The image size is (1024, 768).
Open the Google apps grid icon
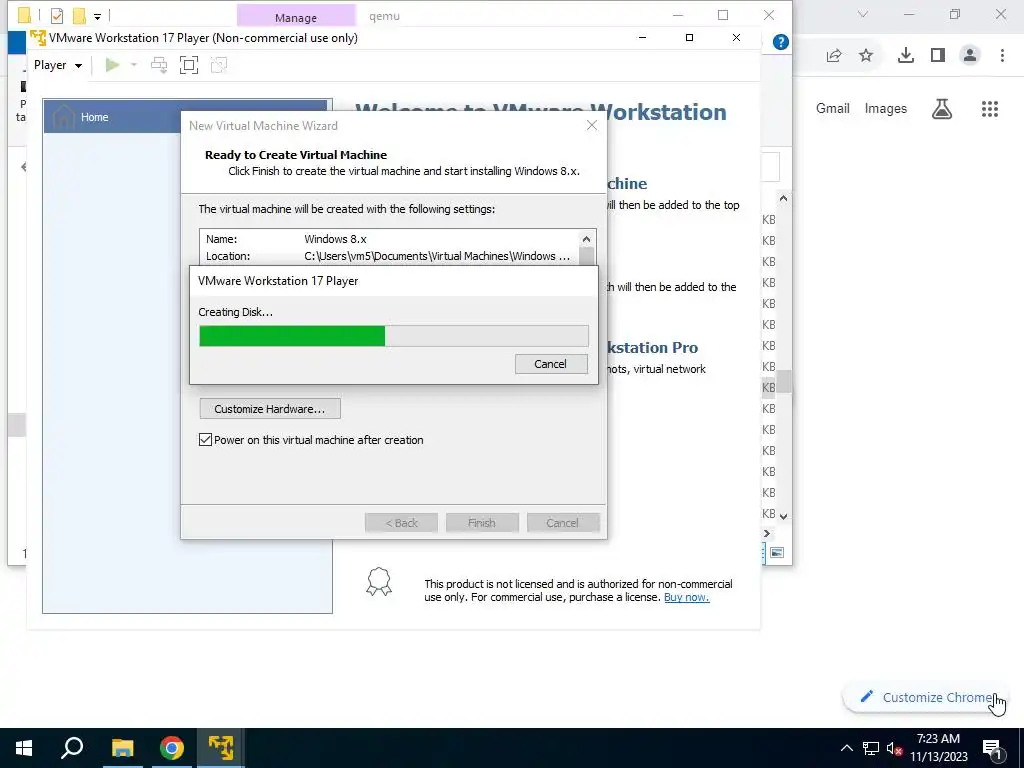coord(990,109)
